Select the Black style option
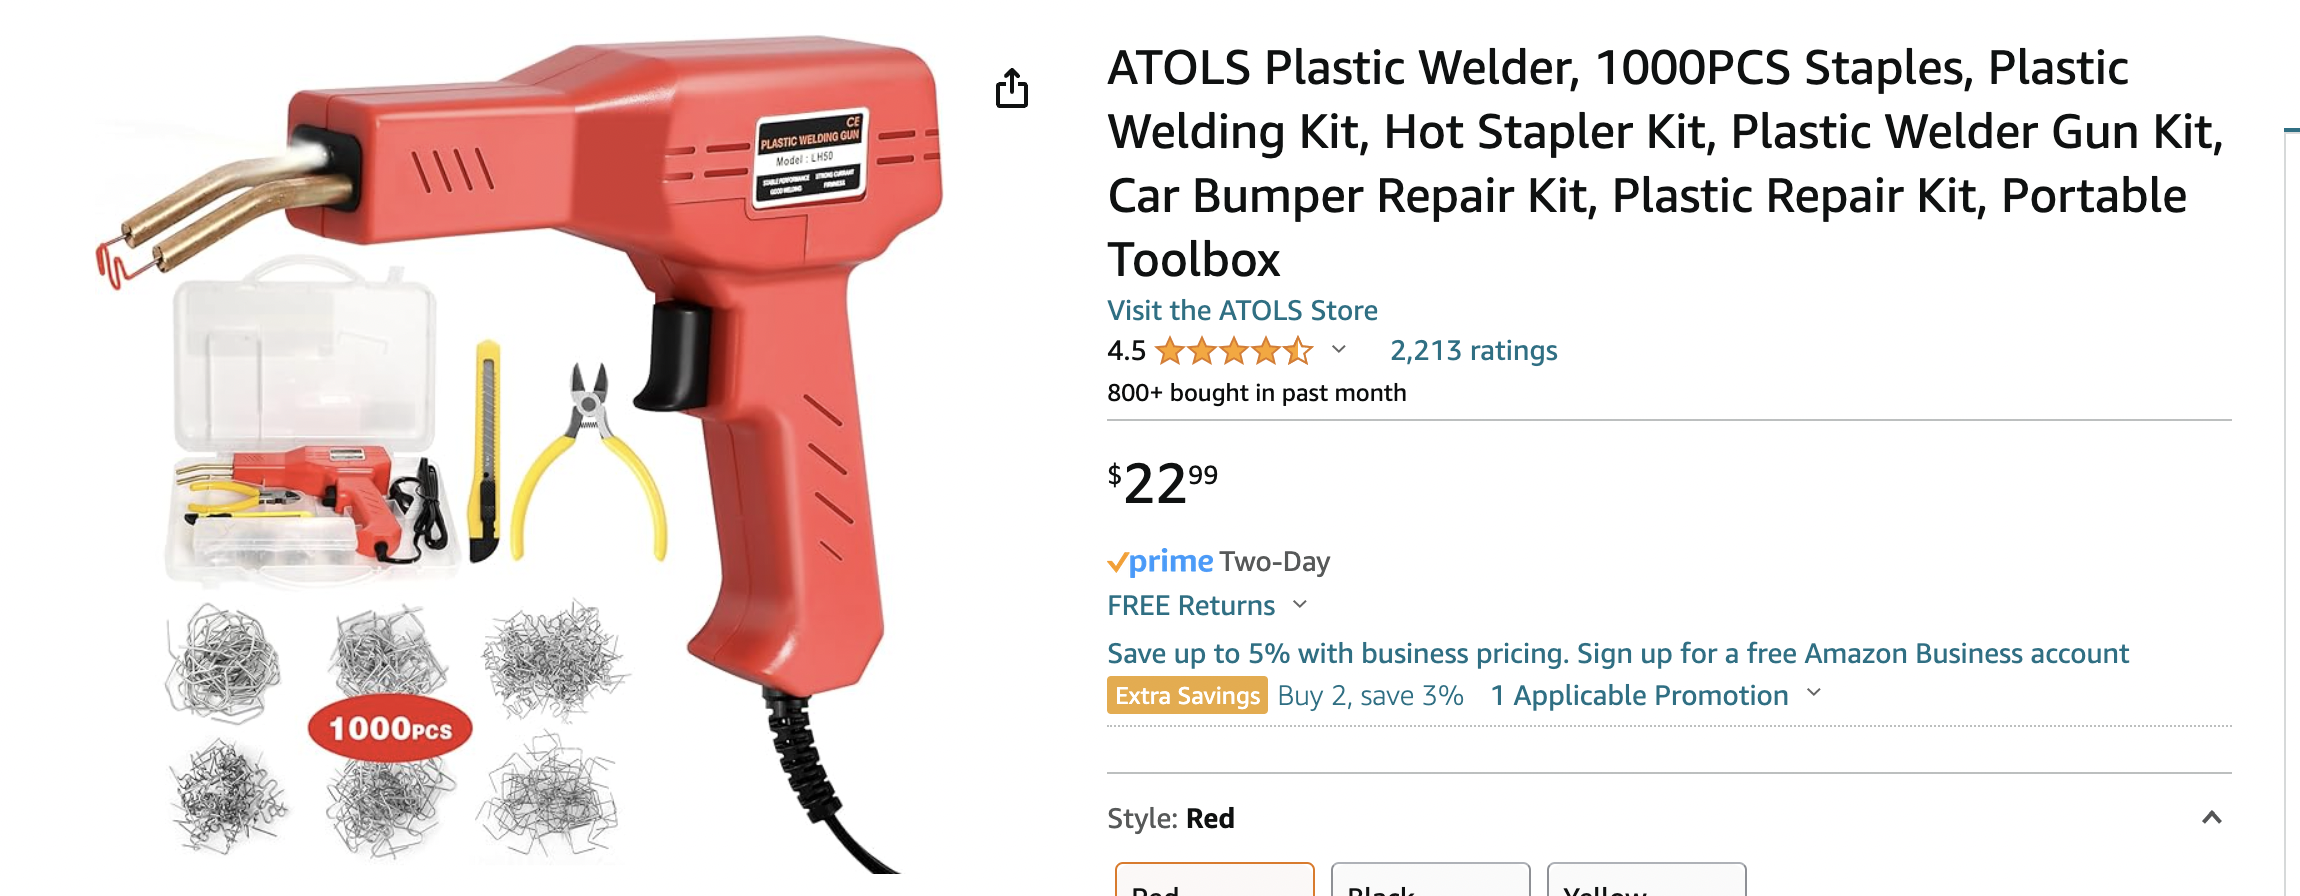 (1430, 879)
